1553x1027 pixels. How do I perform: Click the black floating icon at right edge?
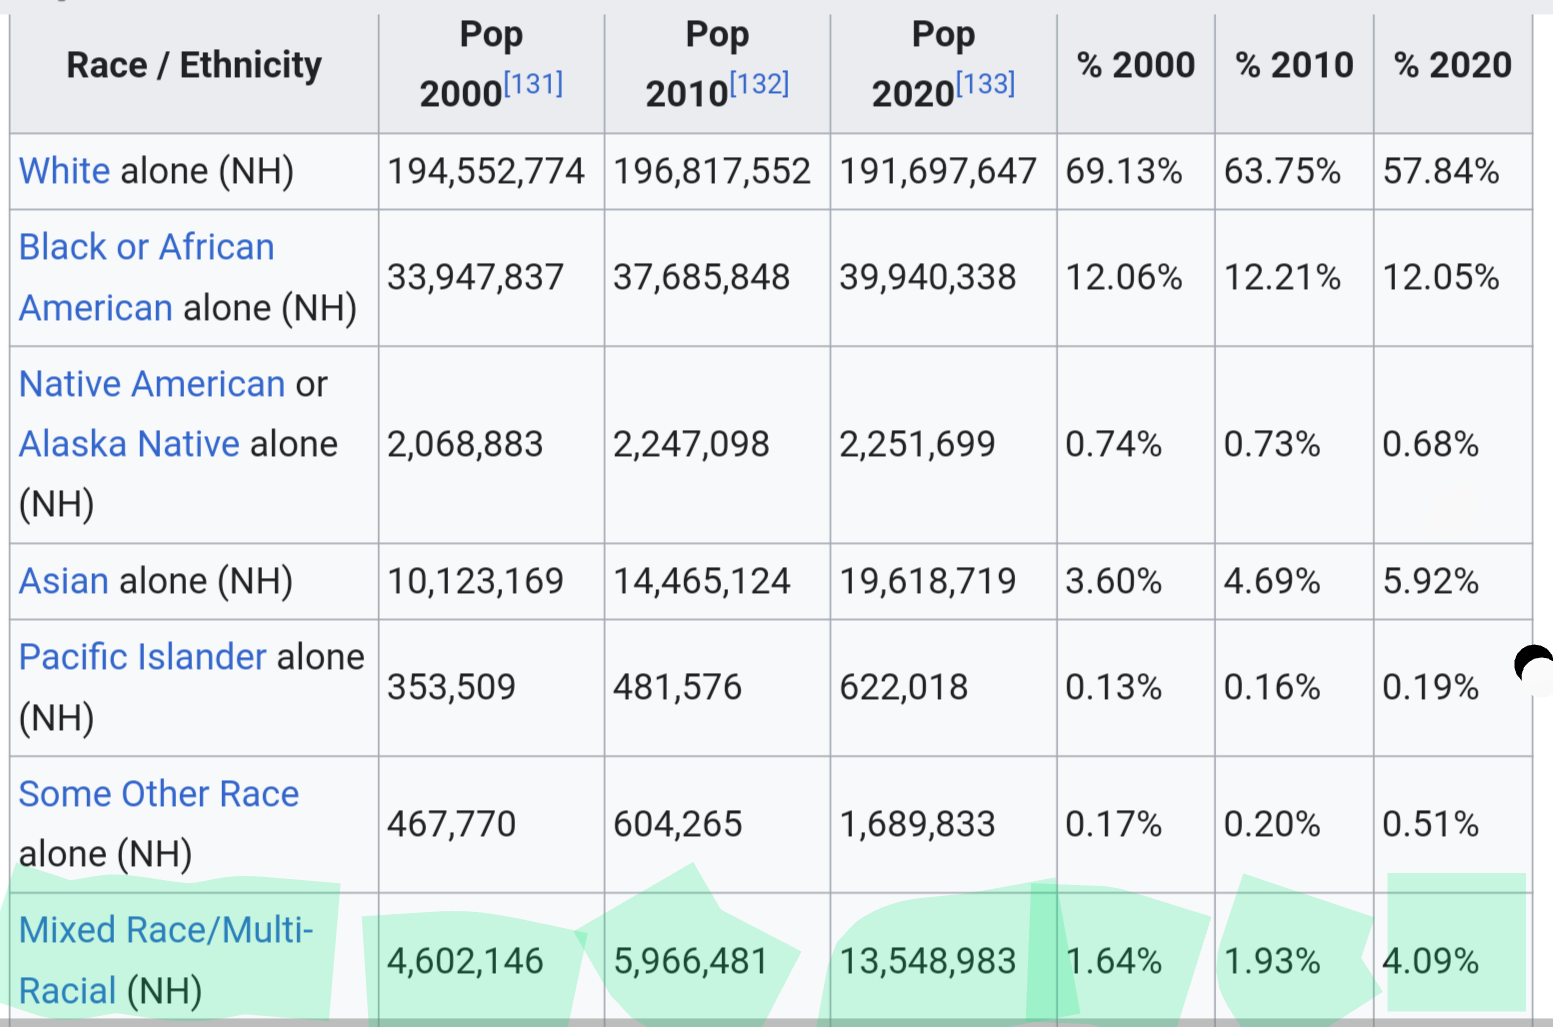1534,666
